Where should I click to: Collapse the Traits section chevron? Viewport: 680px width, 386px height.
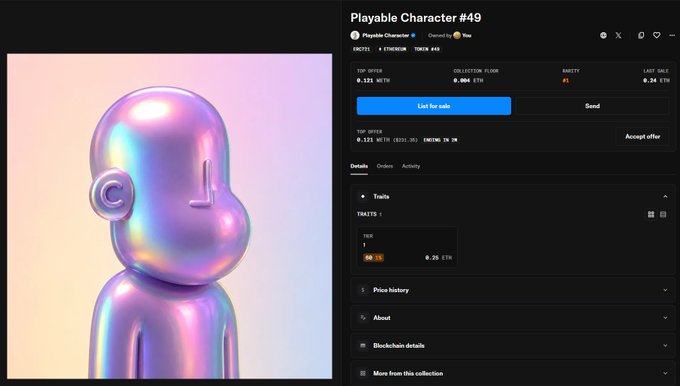pos(665,196)
